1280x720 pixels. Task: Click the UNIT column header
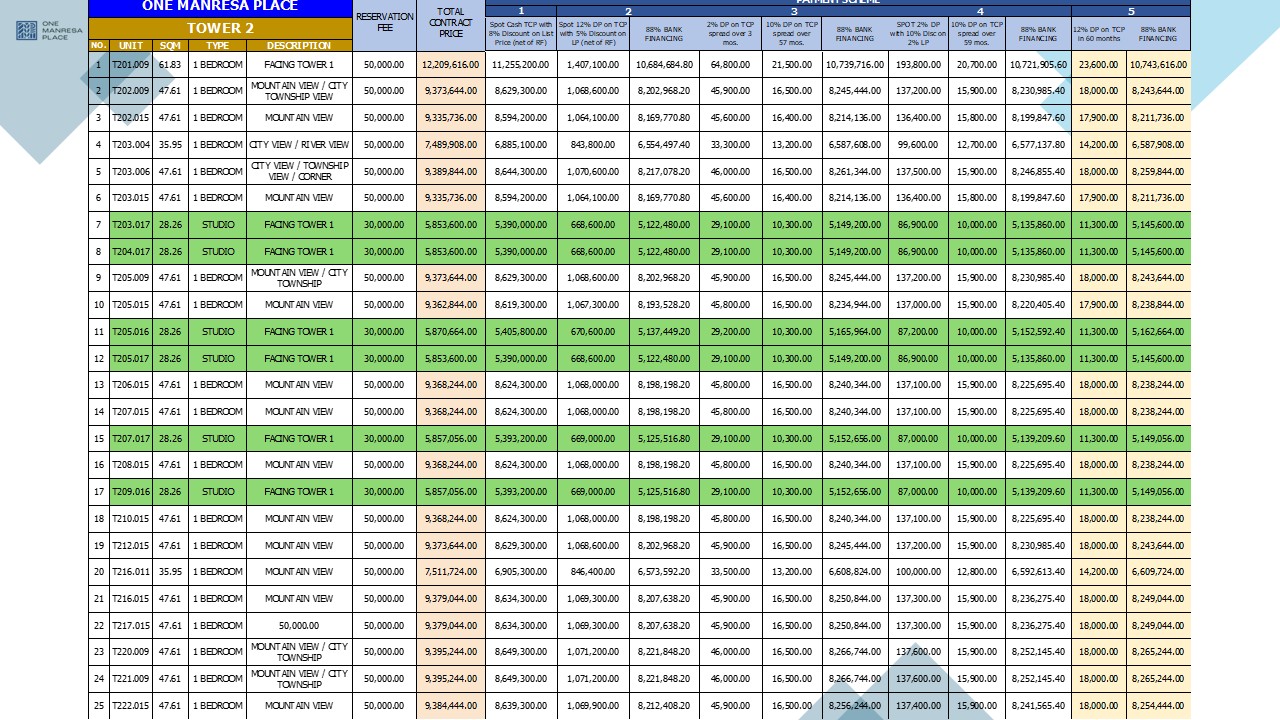(x=131, y=45)
